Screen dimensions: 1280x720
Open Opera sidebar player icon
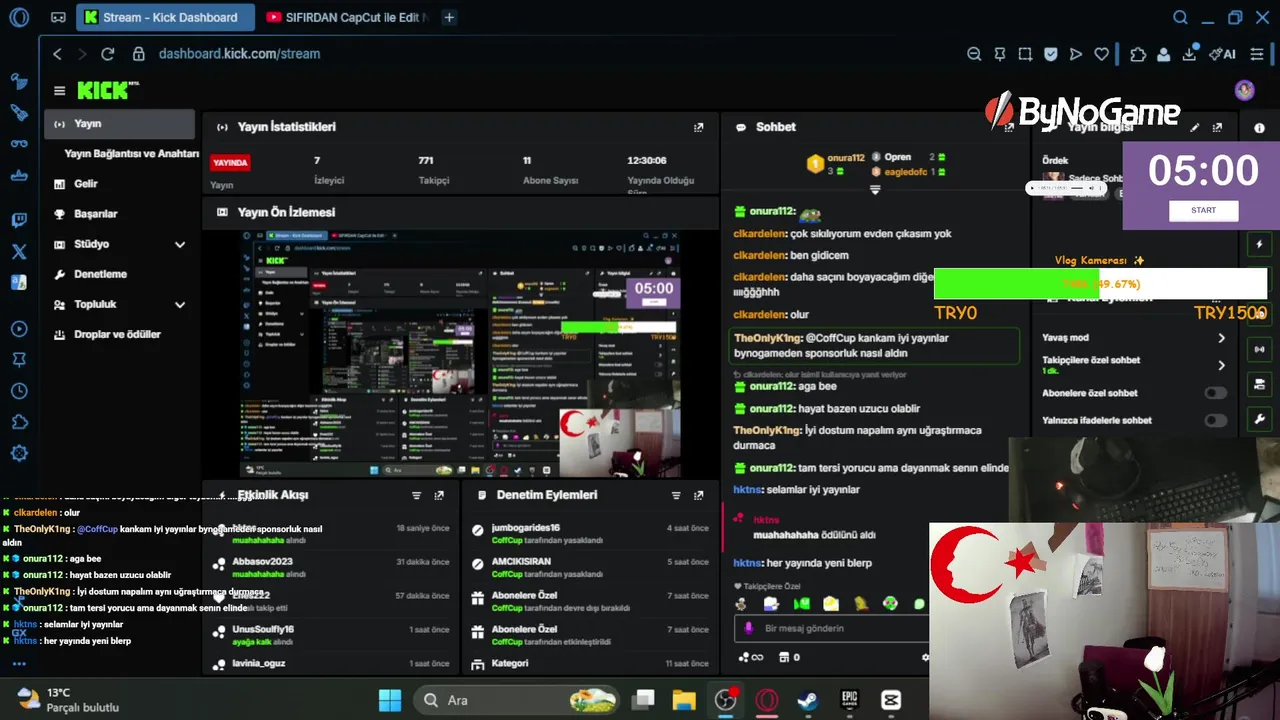[18, 329]
